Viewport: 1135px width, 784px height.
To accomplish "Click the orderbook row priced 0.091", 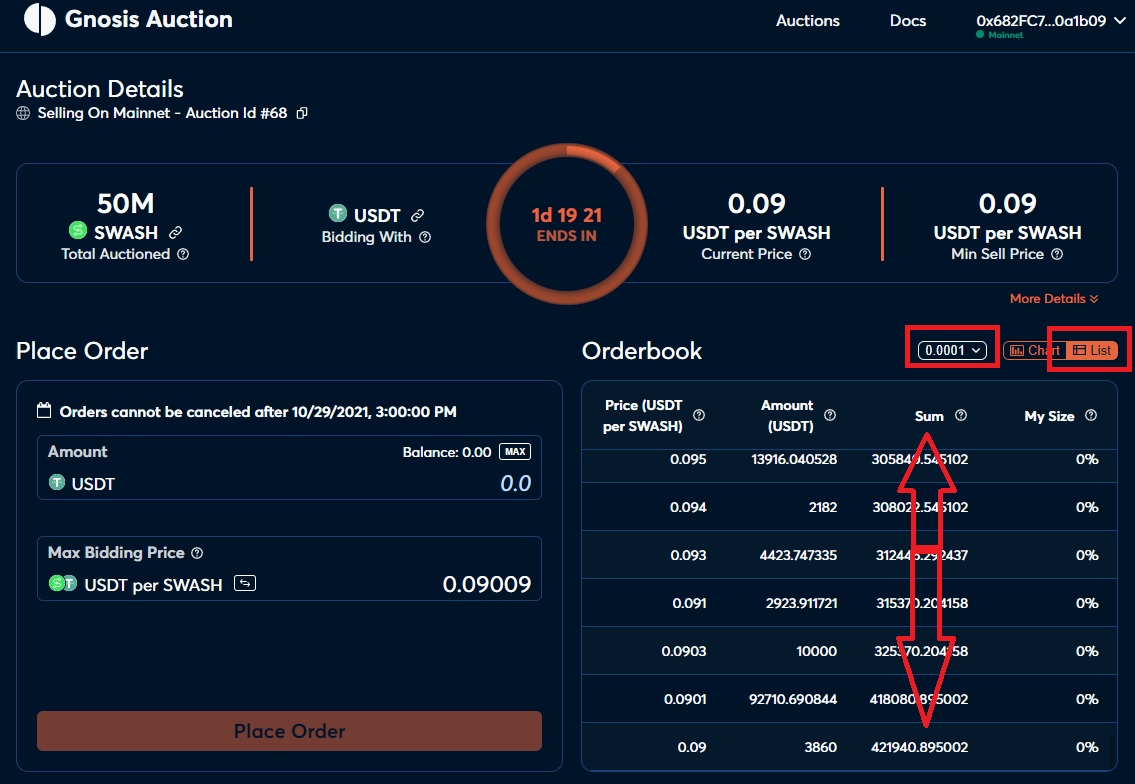I will (849, 602).
